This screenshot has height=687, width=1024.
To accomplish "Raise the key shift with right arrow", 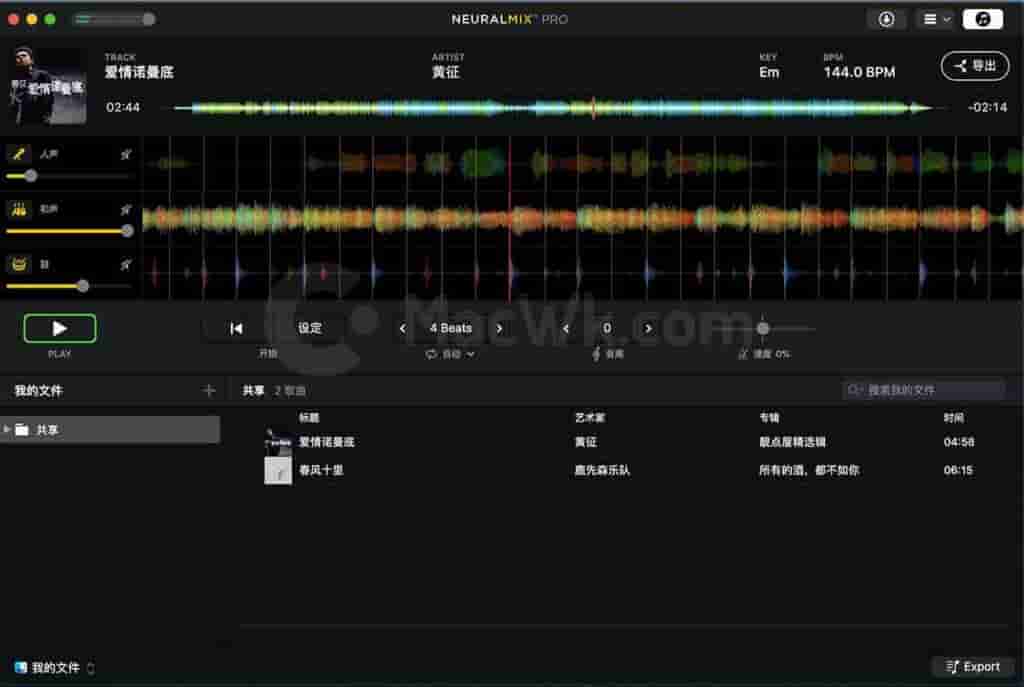I will click(x=648, y=328).
